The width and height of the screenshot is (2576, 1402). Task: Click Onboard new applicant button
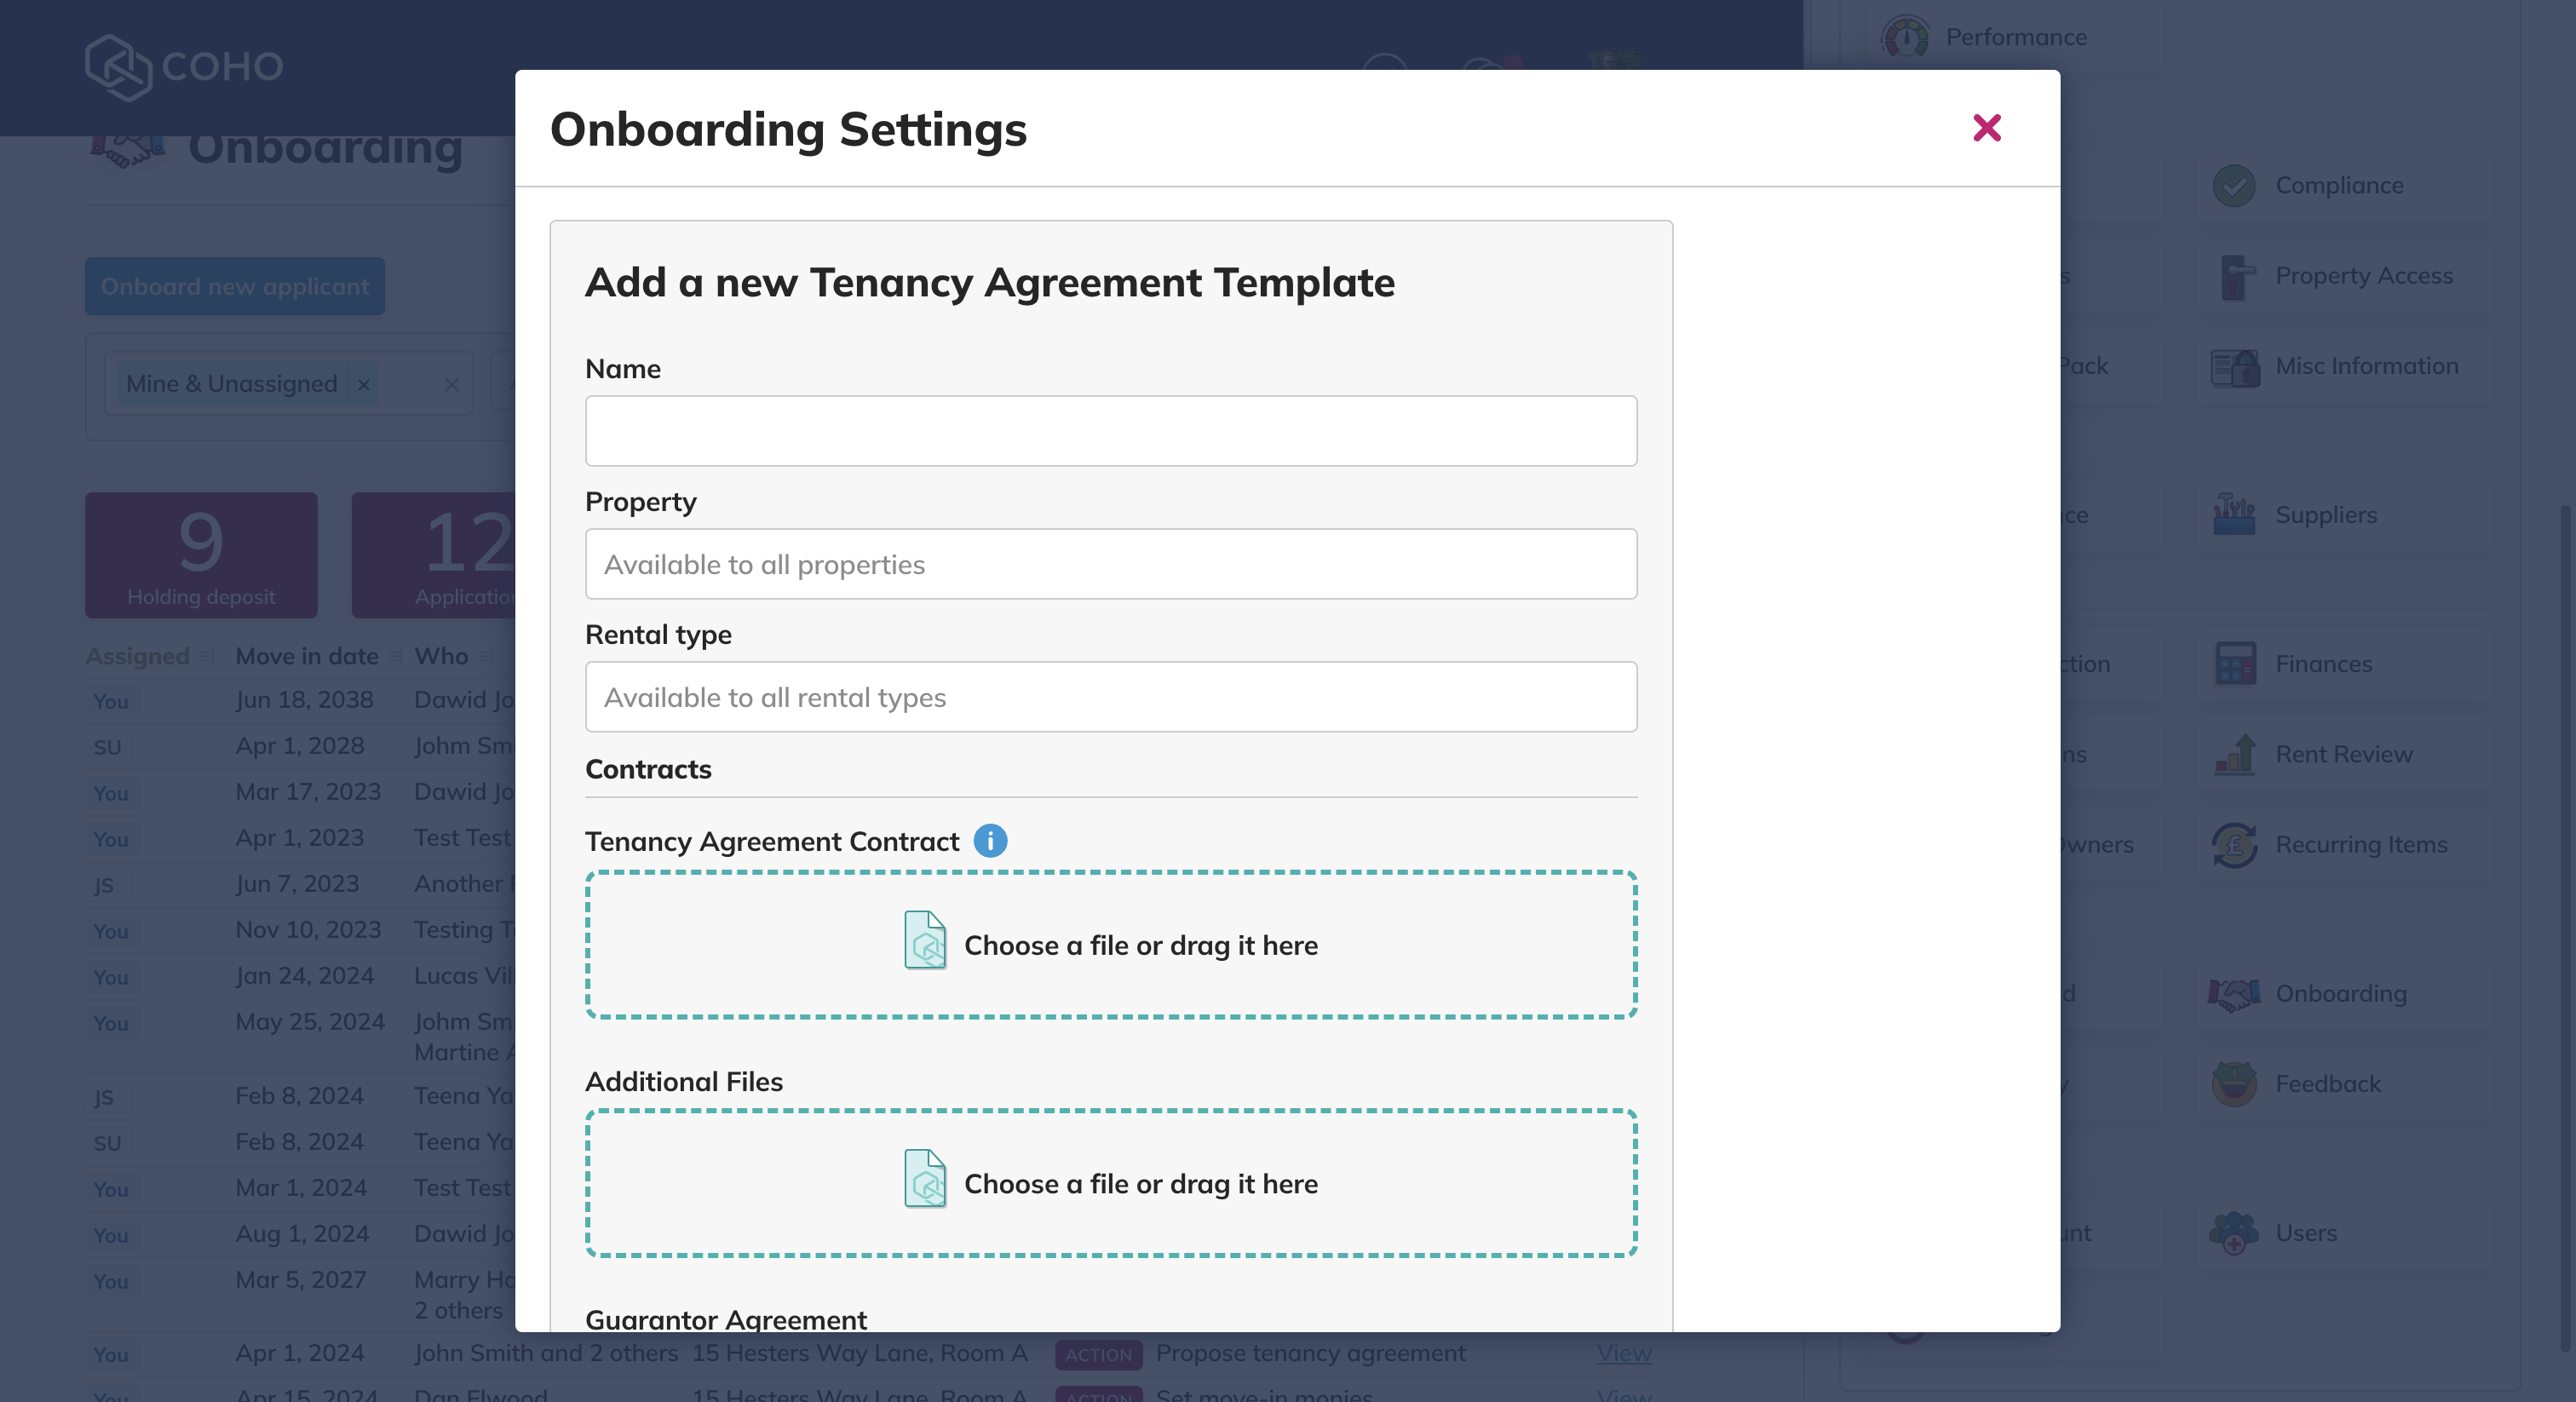(x=235, y=287)
